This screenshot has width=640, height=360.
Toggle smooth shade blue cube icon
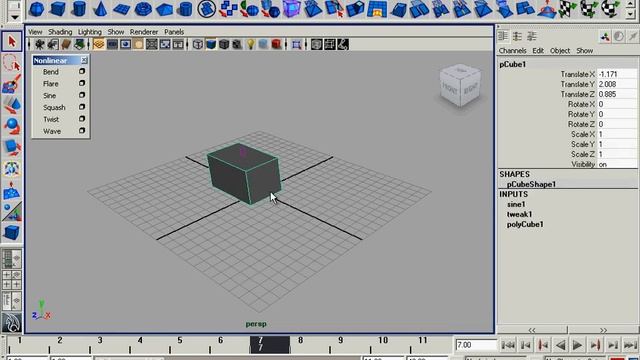coord(211,44)
